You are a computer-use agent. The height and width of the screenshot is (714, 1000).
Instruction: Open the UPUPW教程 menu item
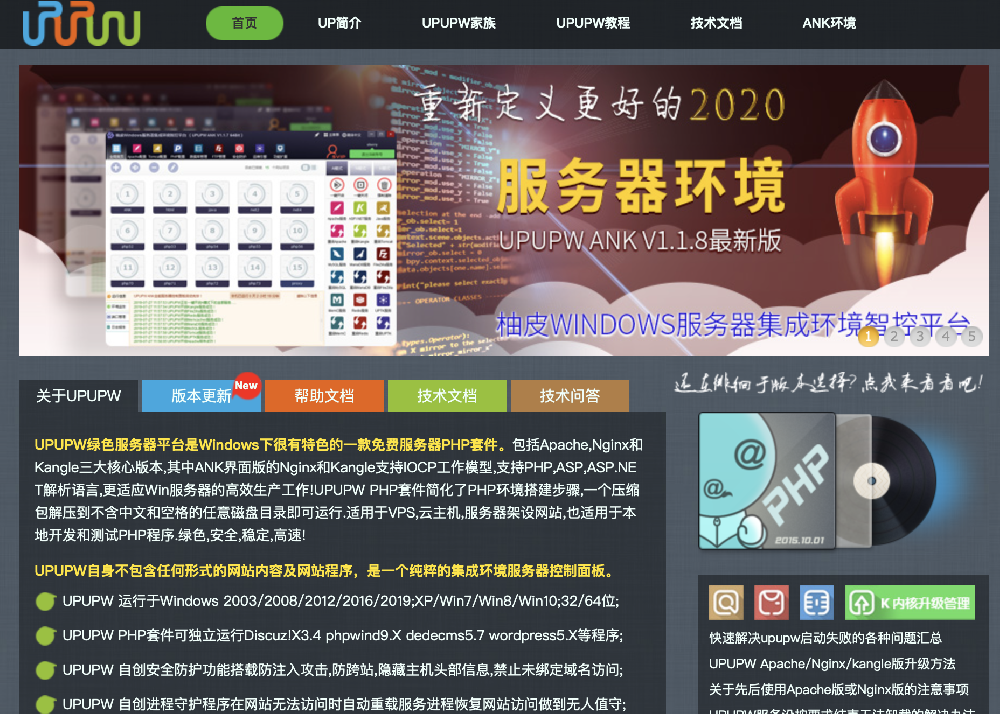click(593, 23)
